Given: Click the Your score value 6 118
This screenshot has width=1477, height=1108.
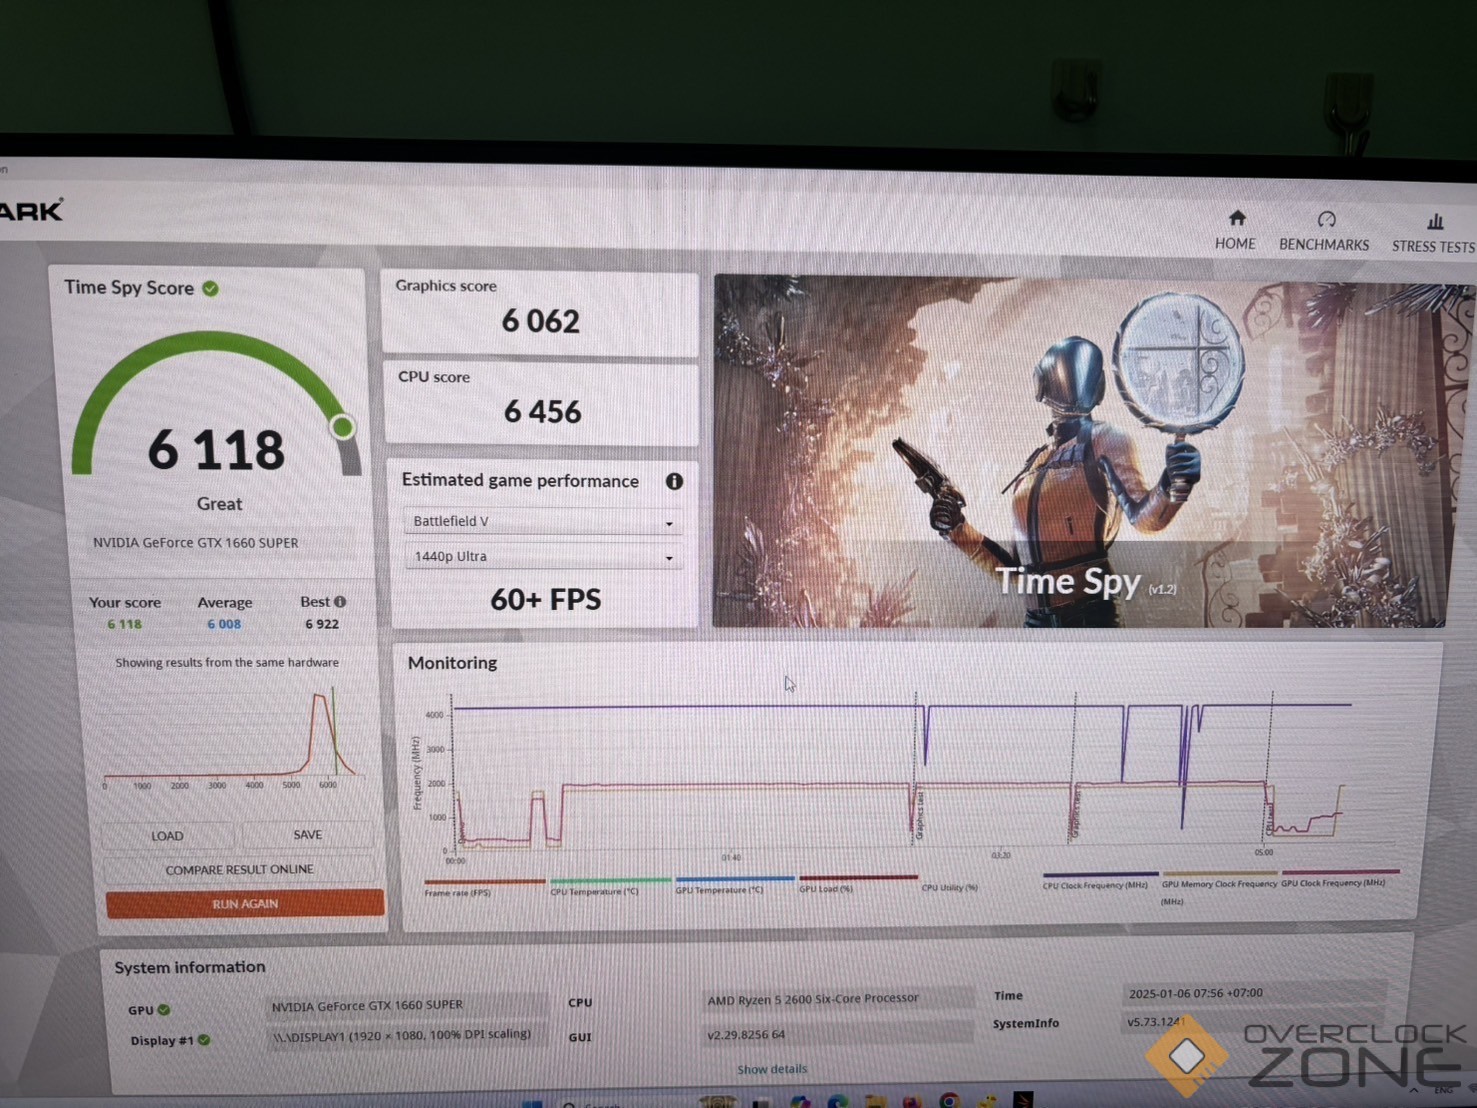Looking at the screenshot, I should click(x=125, y=624).
